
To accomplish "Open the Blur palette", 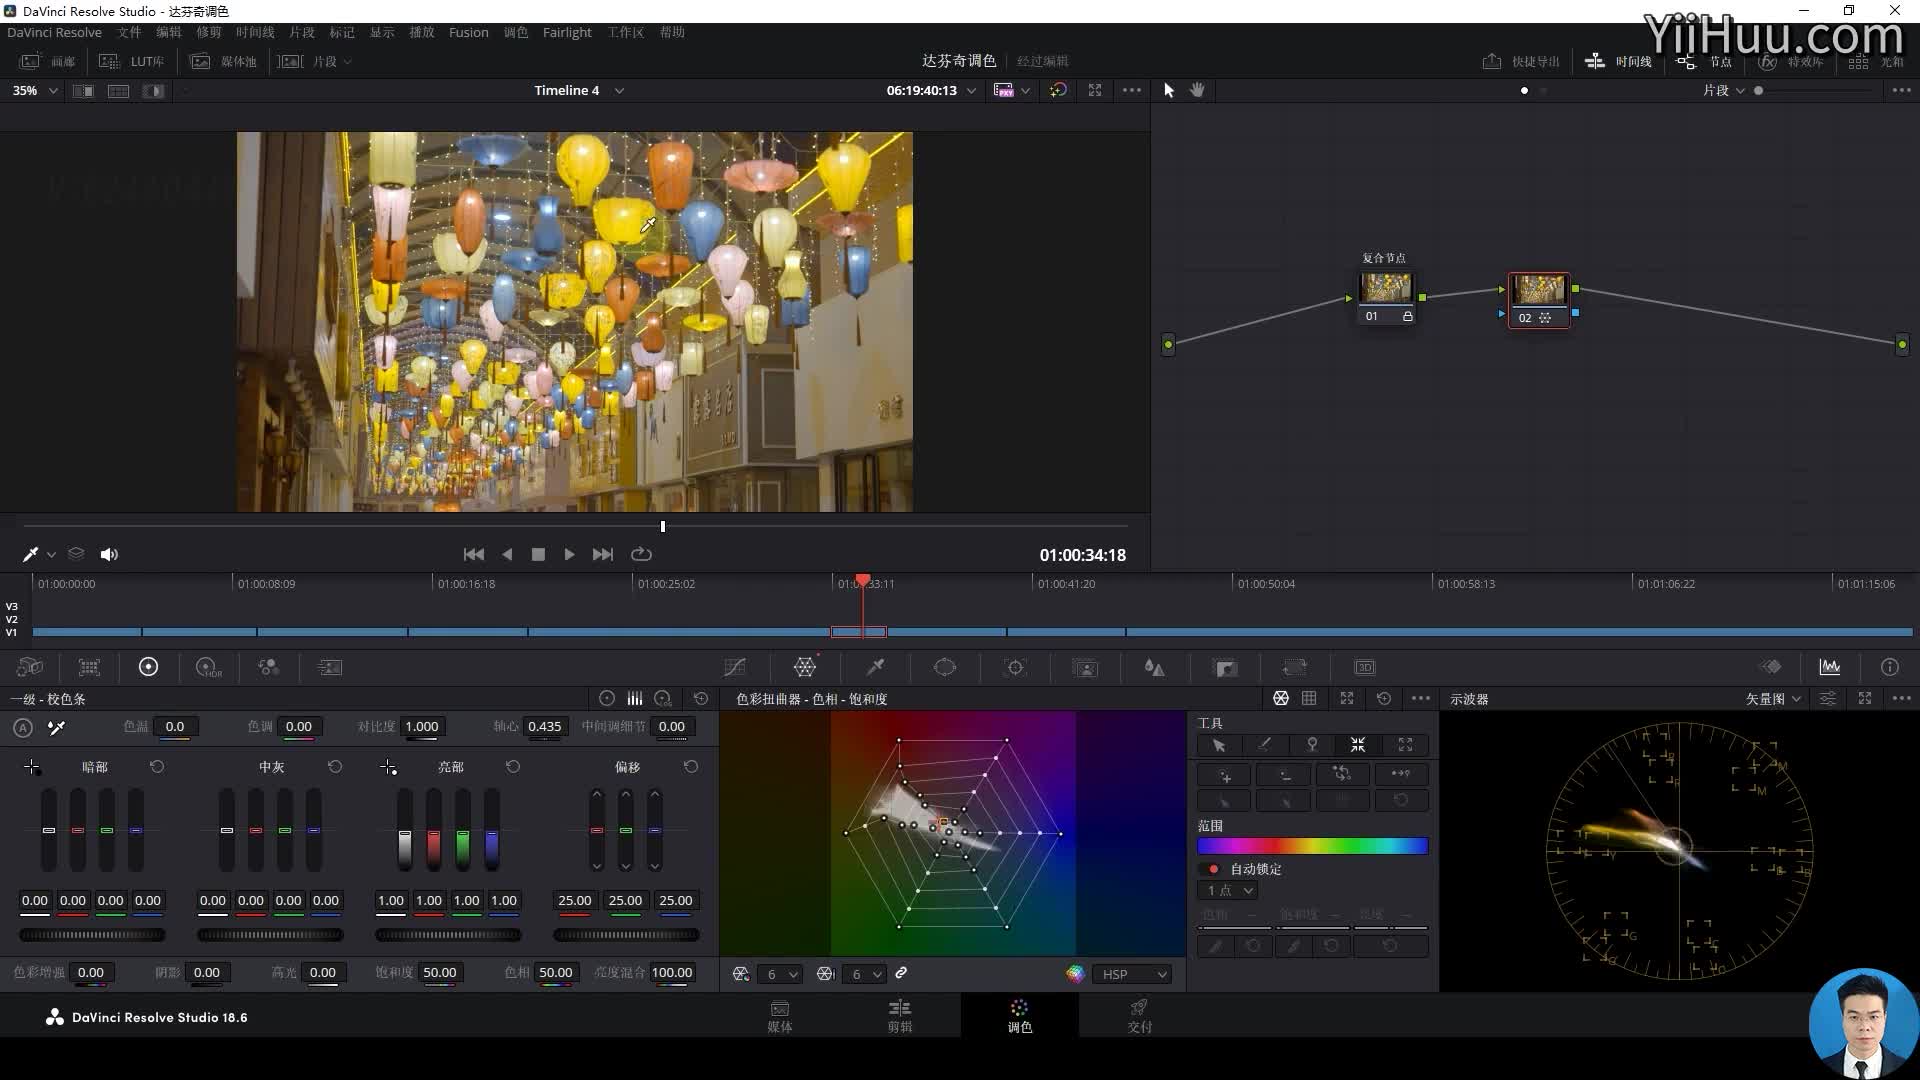I will pyautogui.click(x=1154, y=667).
